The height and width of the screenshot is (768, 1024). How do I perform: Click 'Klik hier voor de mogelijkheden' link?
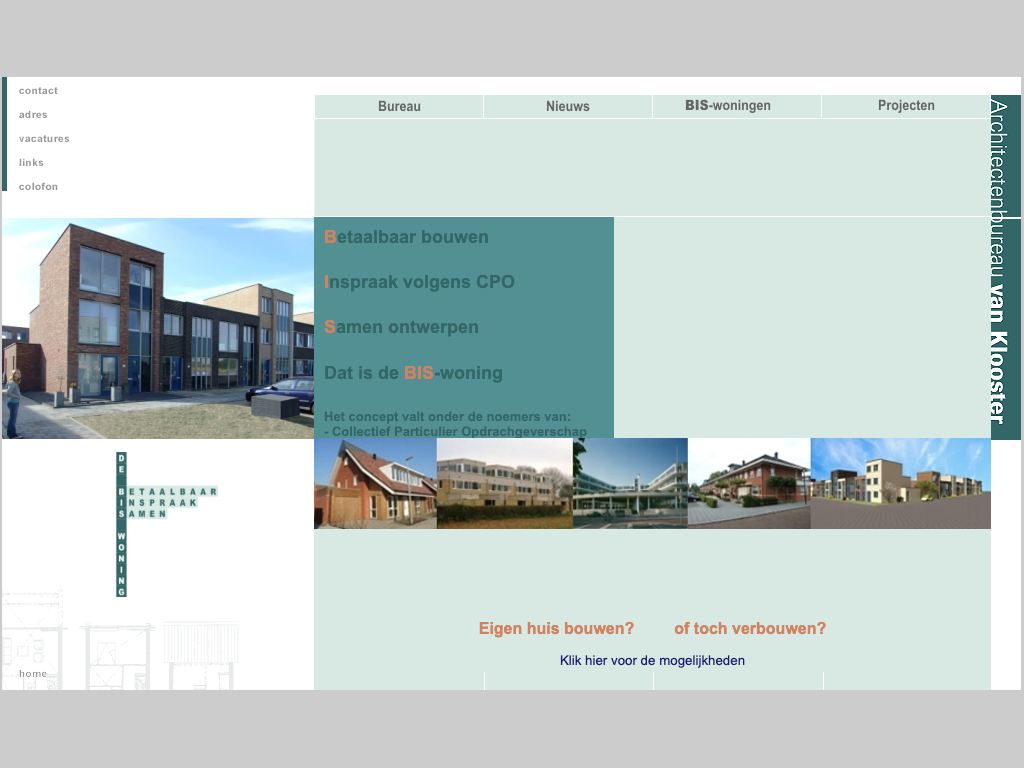[652, 661]
